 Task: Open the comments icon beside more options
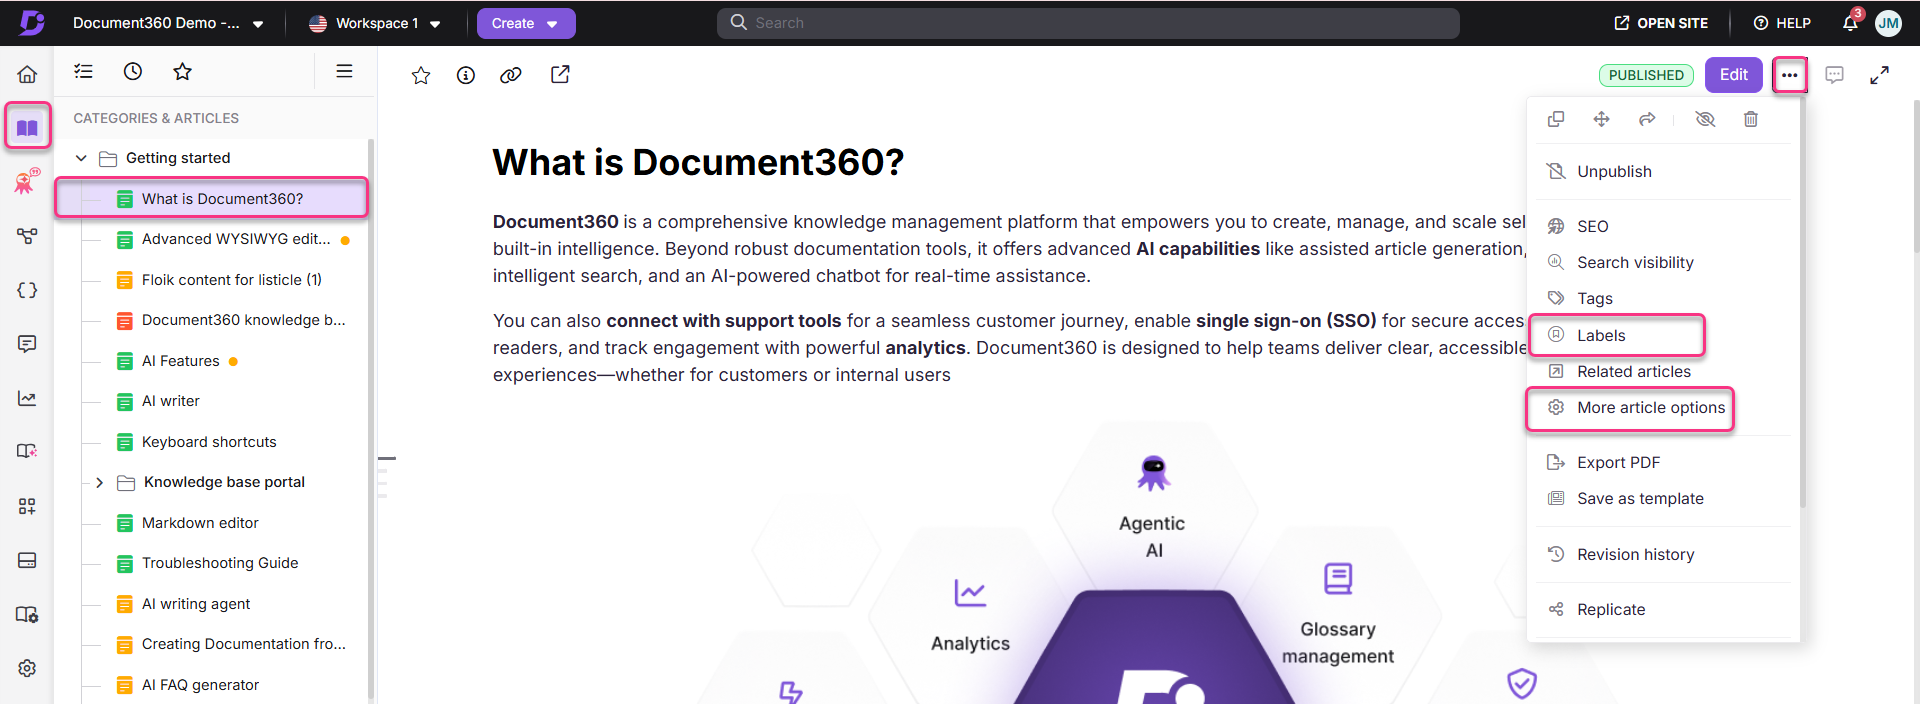[x=1834, y=75]
